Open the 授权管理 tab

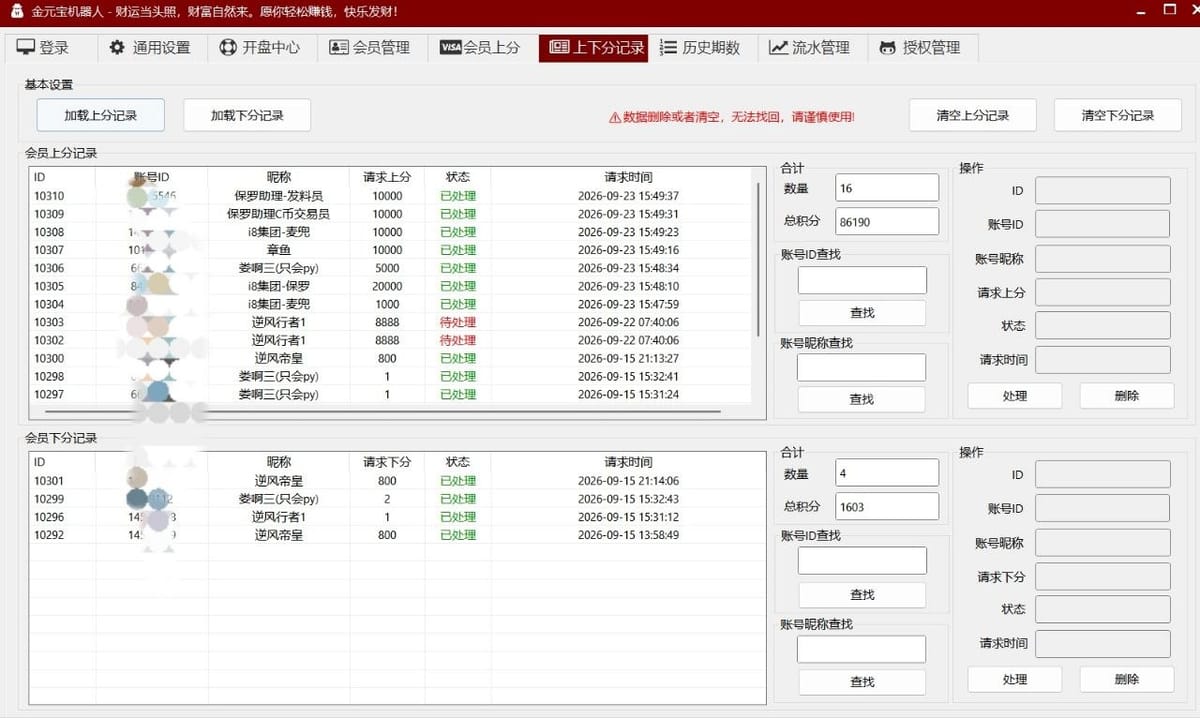[922, 48]
